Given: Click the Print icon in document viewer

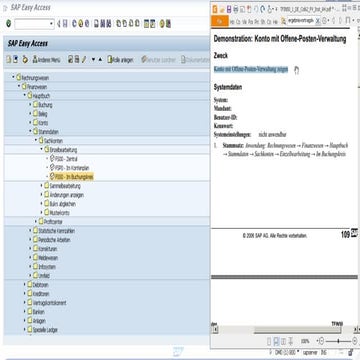Looking at the screenshot, I should point(236,9).
